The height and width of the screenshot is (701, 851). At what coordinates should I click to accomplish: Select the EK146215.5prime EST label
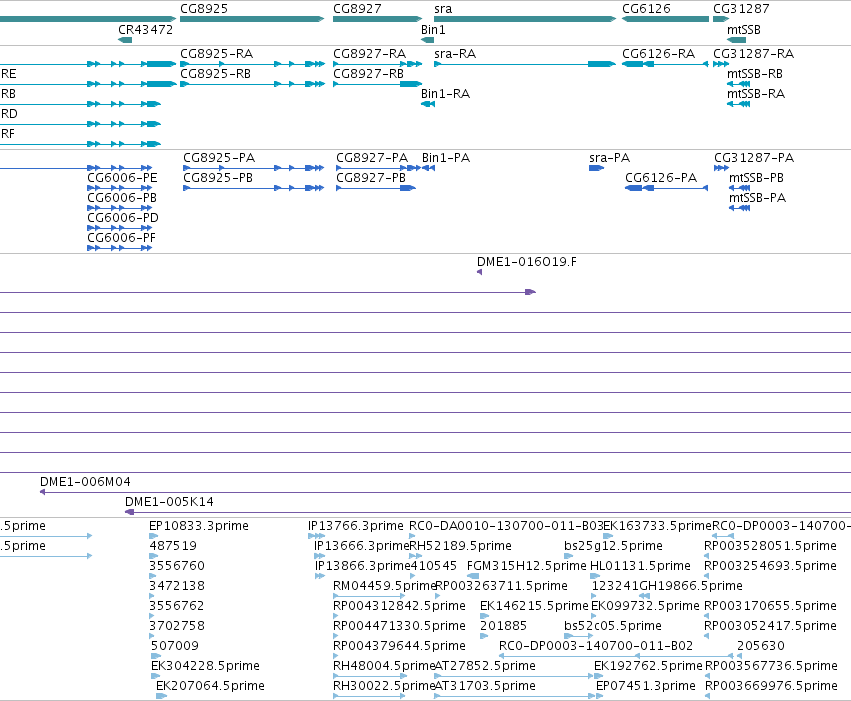[x=534, y=606]
